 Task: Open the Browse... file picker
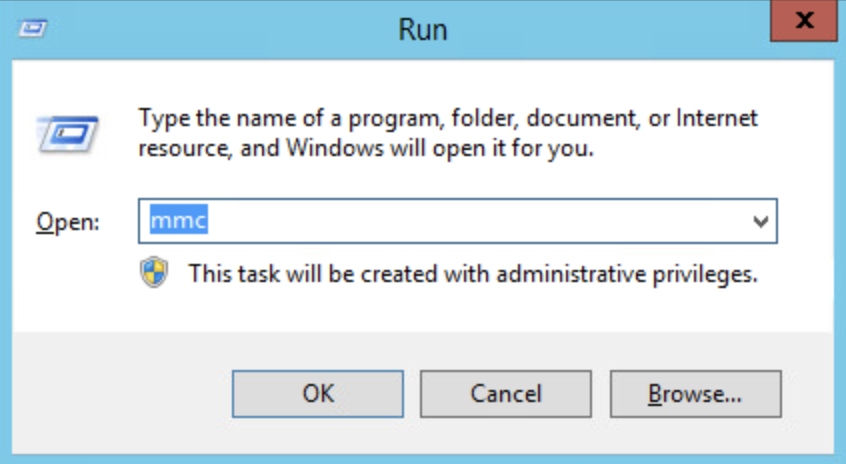coord(695,393)
